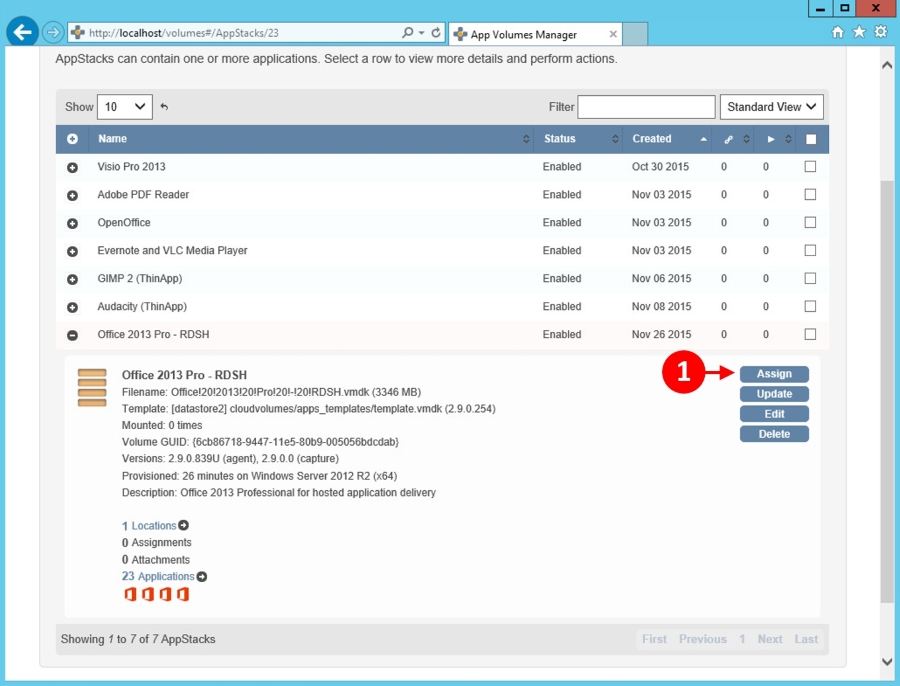Click the browser Back arrow button

(22, 32)
